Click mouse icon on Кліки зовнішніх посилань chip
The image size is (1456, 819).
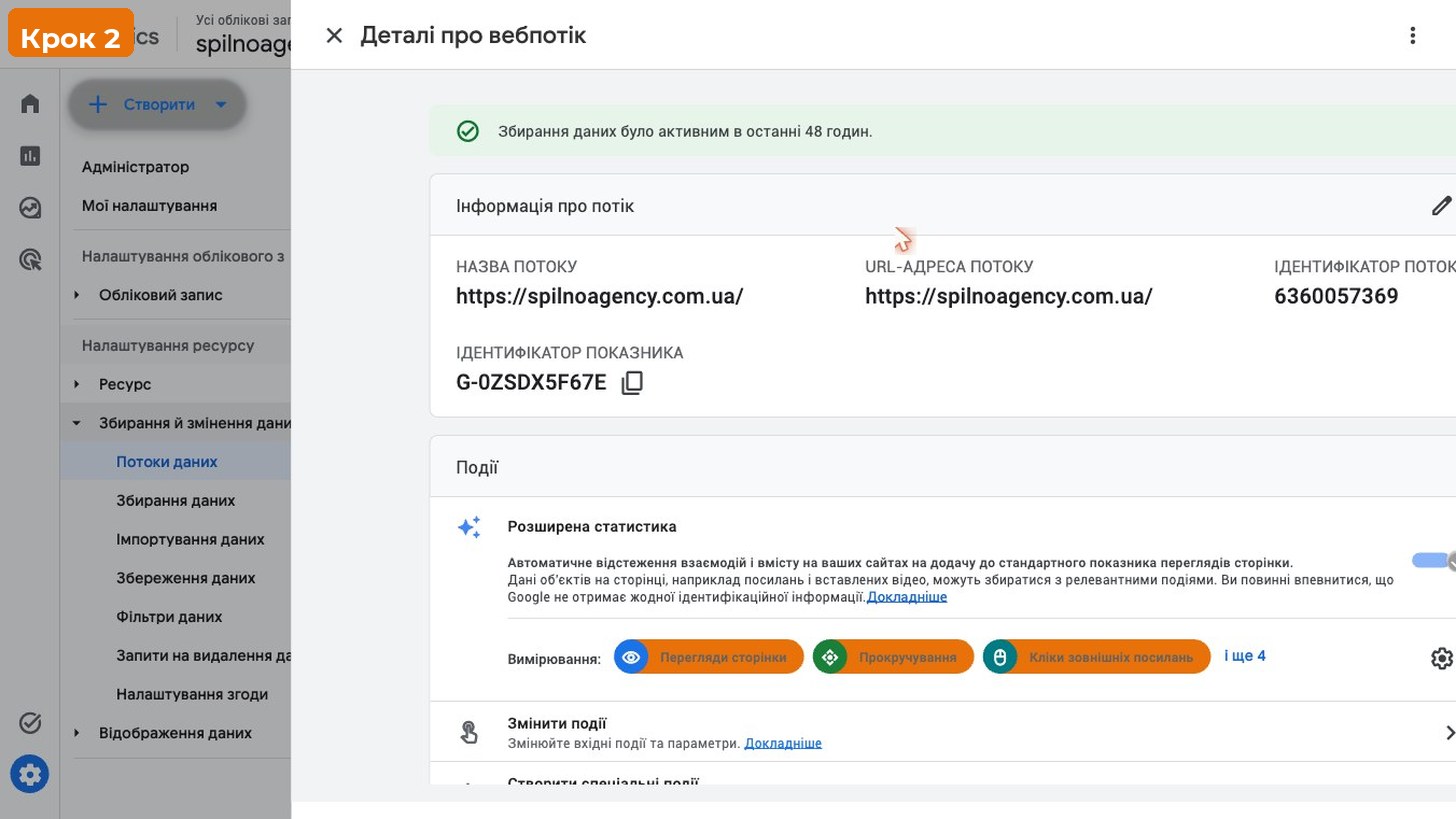tap(999, 657)
